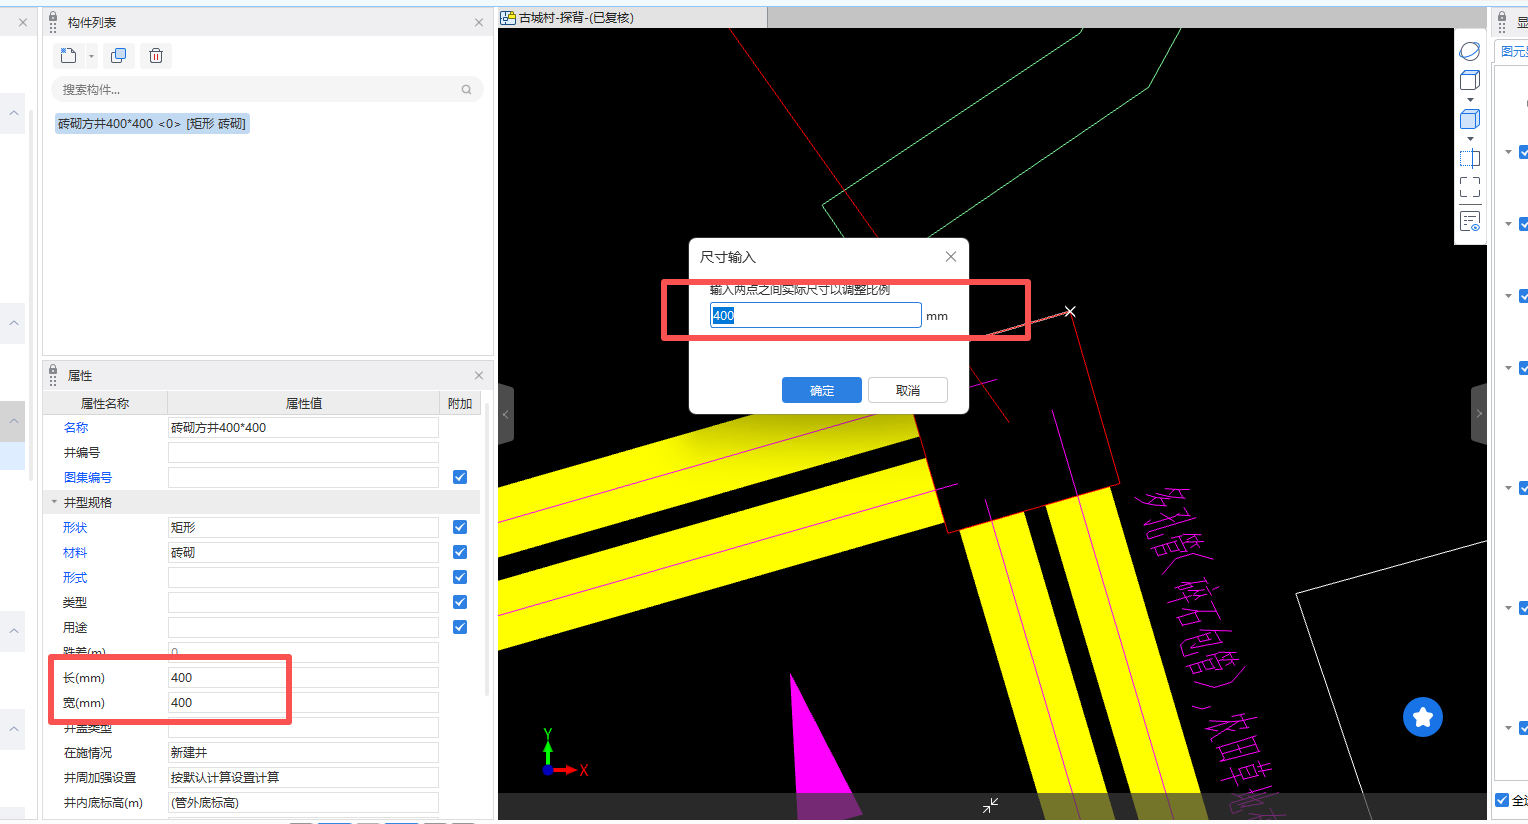Click the shrink arrows icon in bottom bar
This screenshot has width=1528, height=824.
(990, 805)
